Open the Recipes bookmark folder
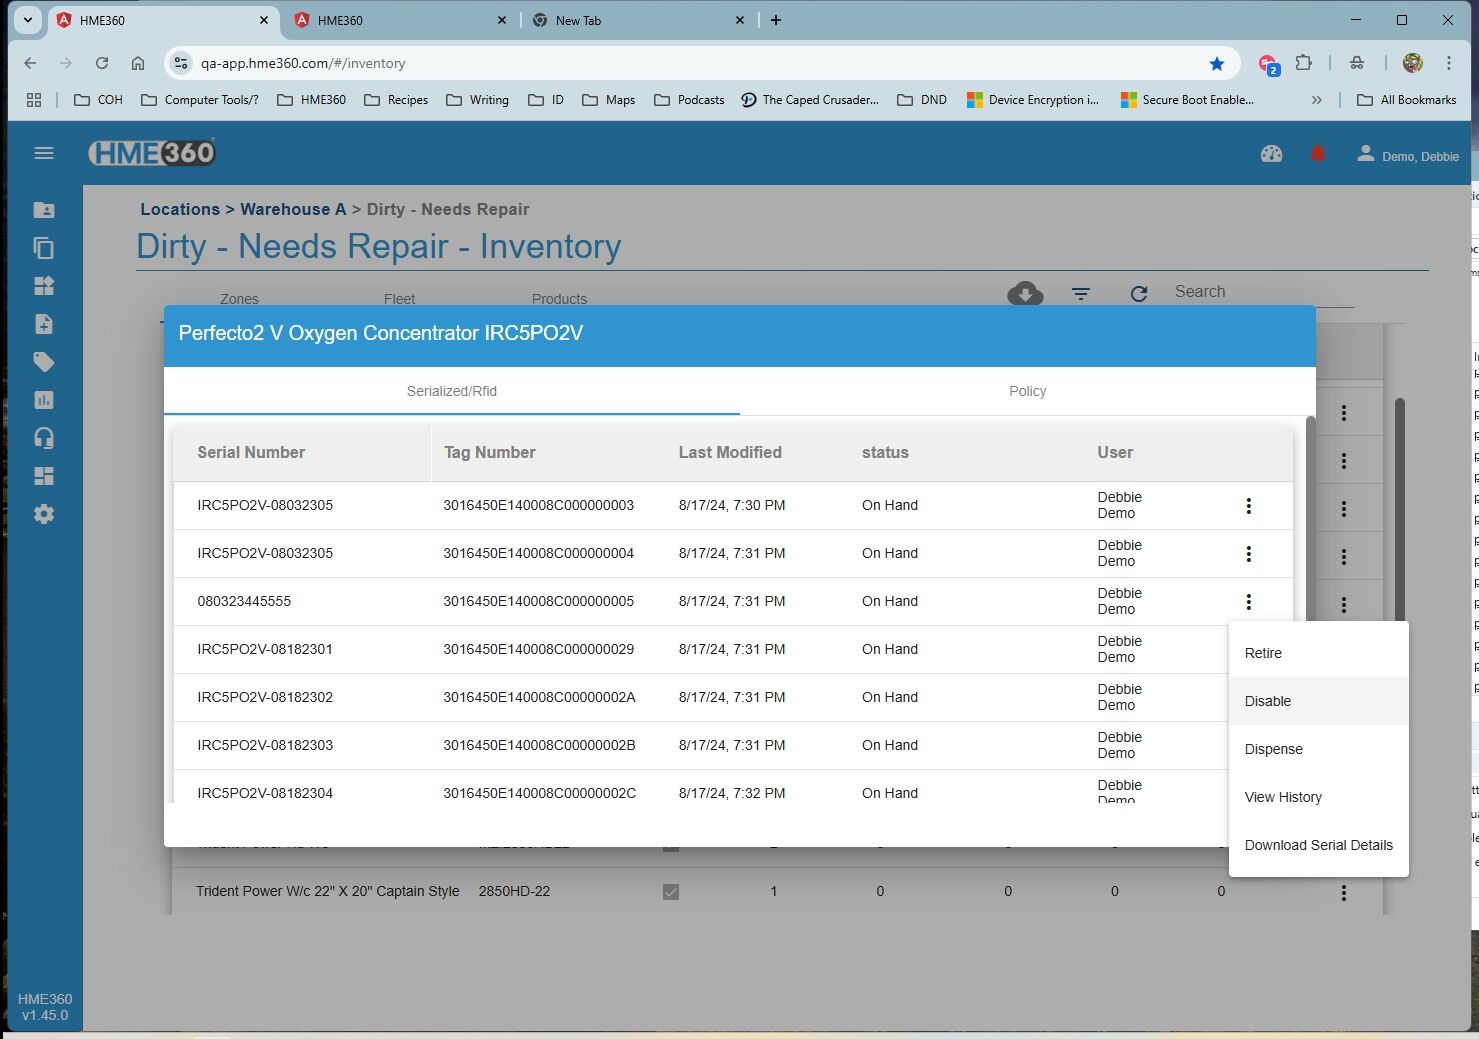 pos(396,100)
